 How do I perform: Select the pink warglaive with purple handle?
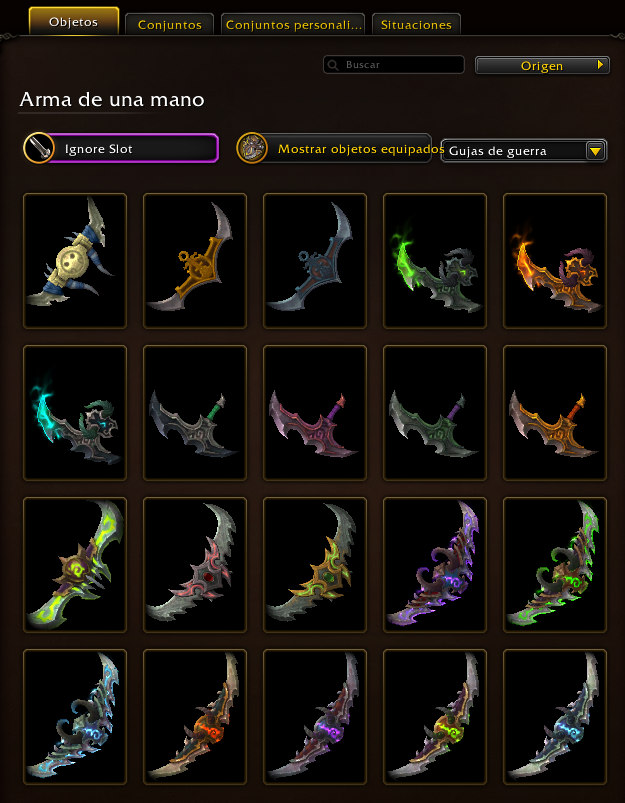[315, 413]
